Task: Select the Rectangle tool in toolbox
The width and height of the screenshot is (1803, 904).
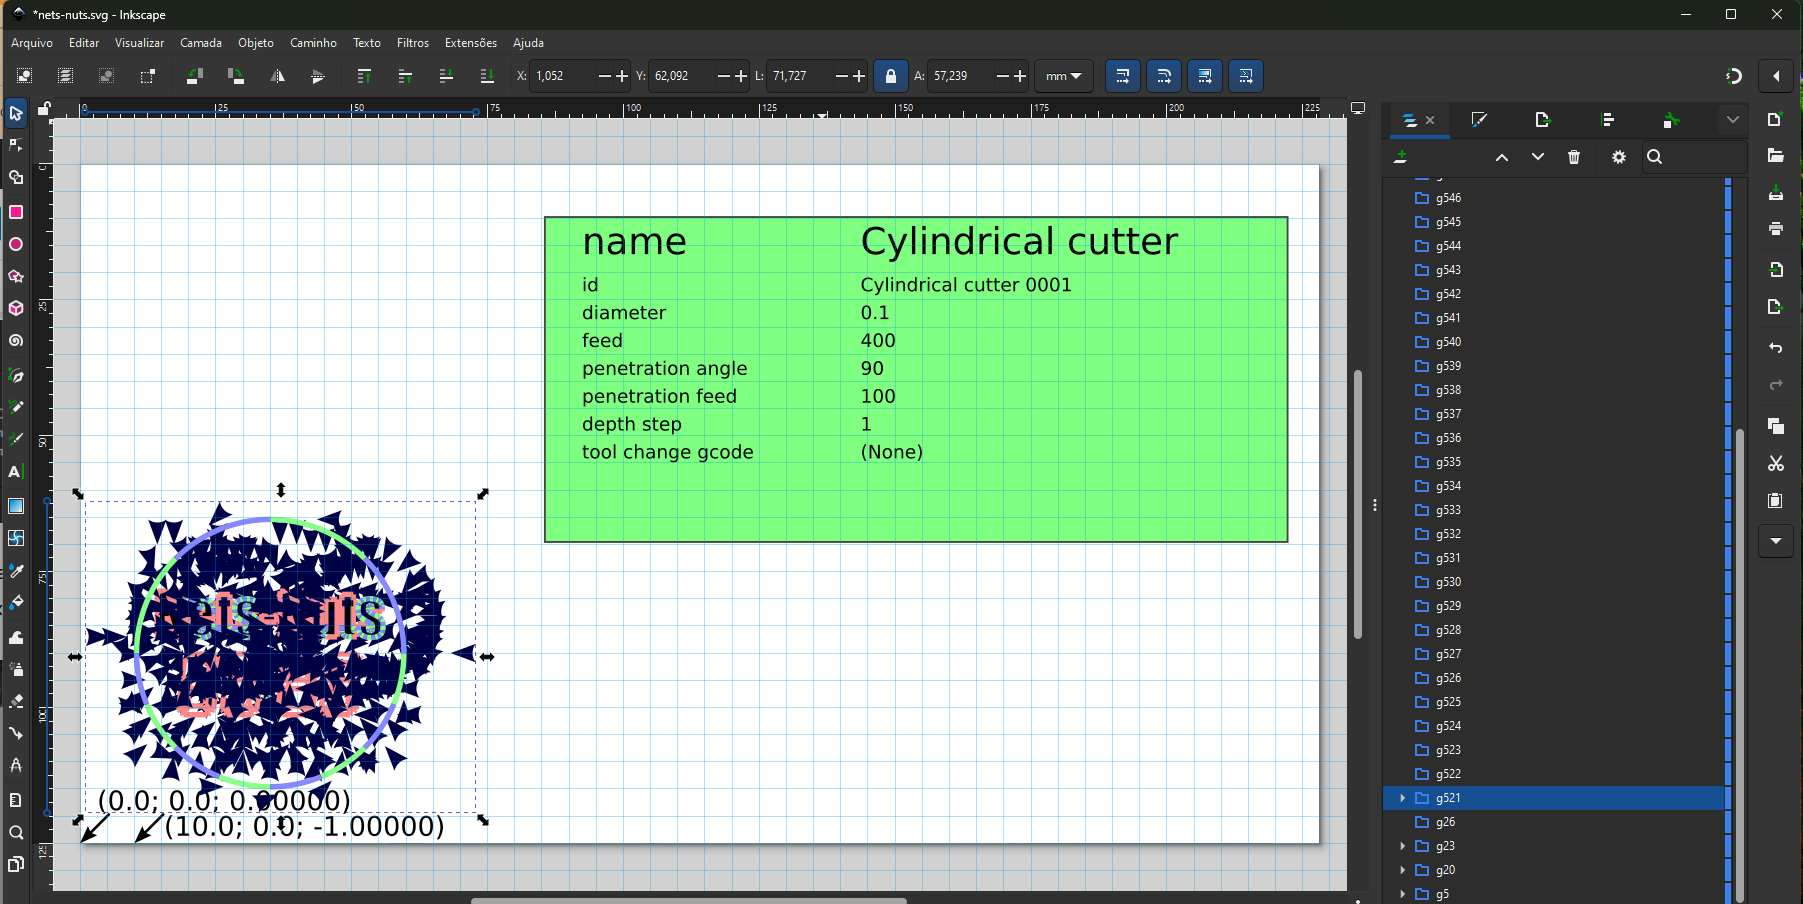Action: pos(16,212)
